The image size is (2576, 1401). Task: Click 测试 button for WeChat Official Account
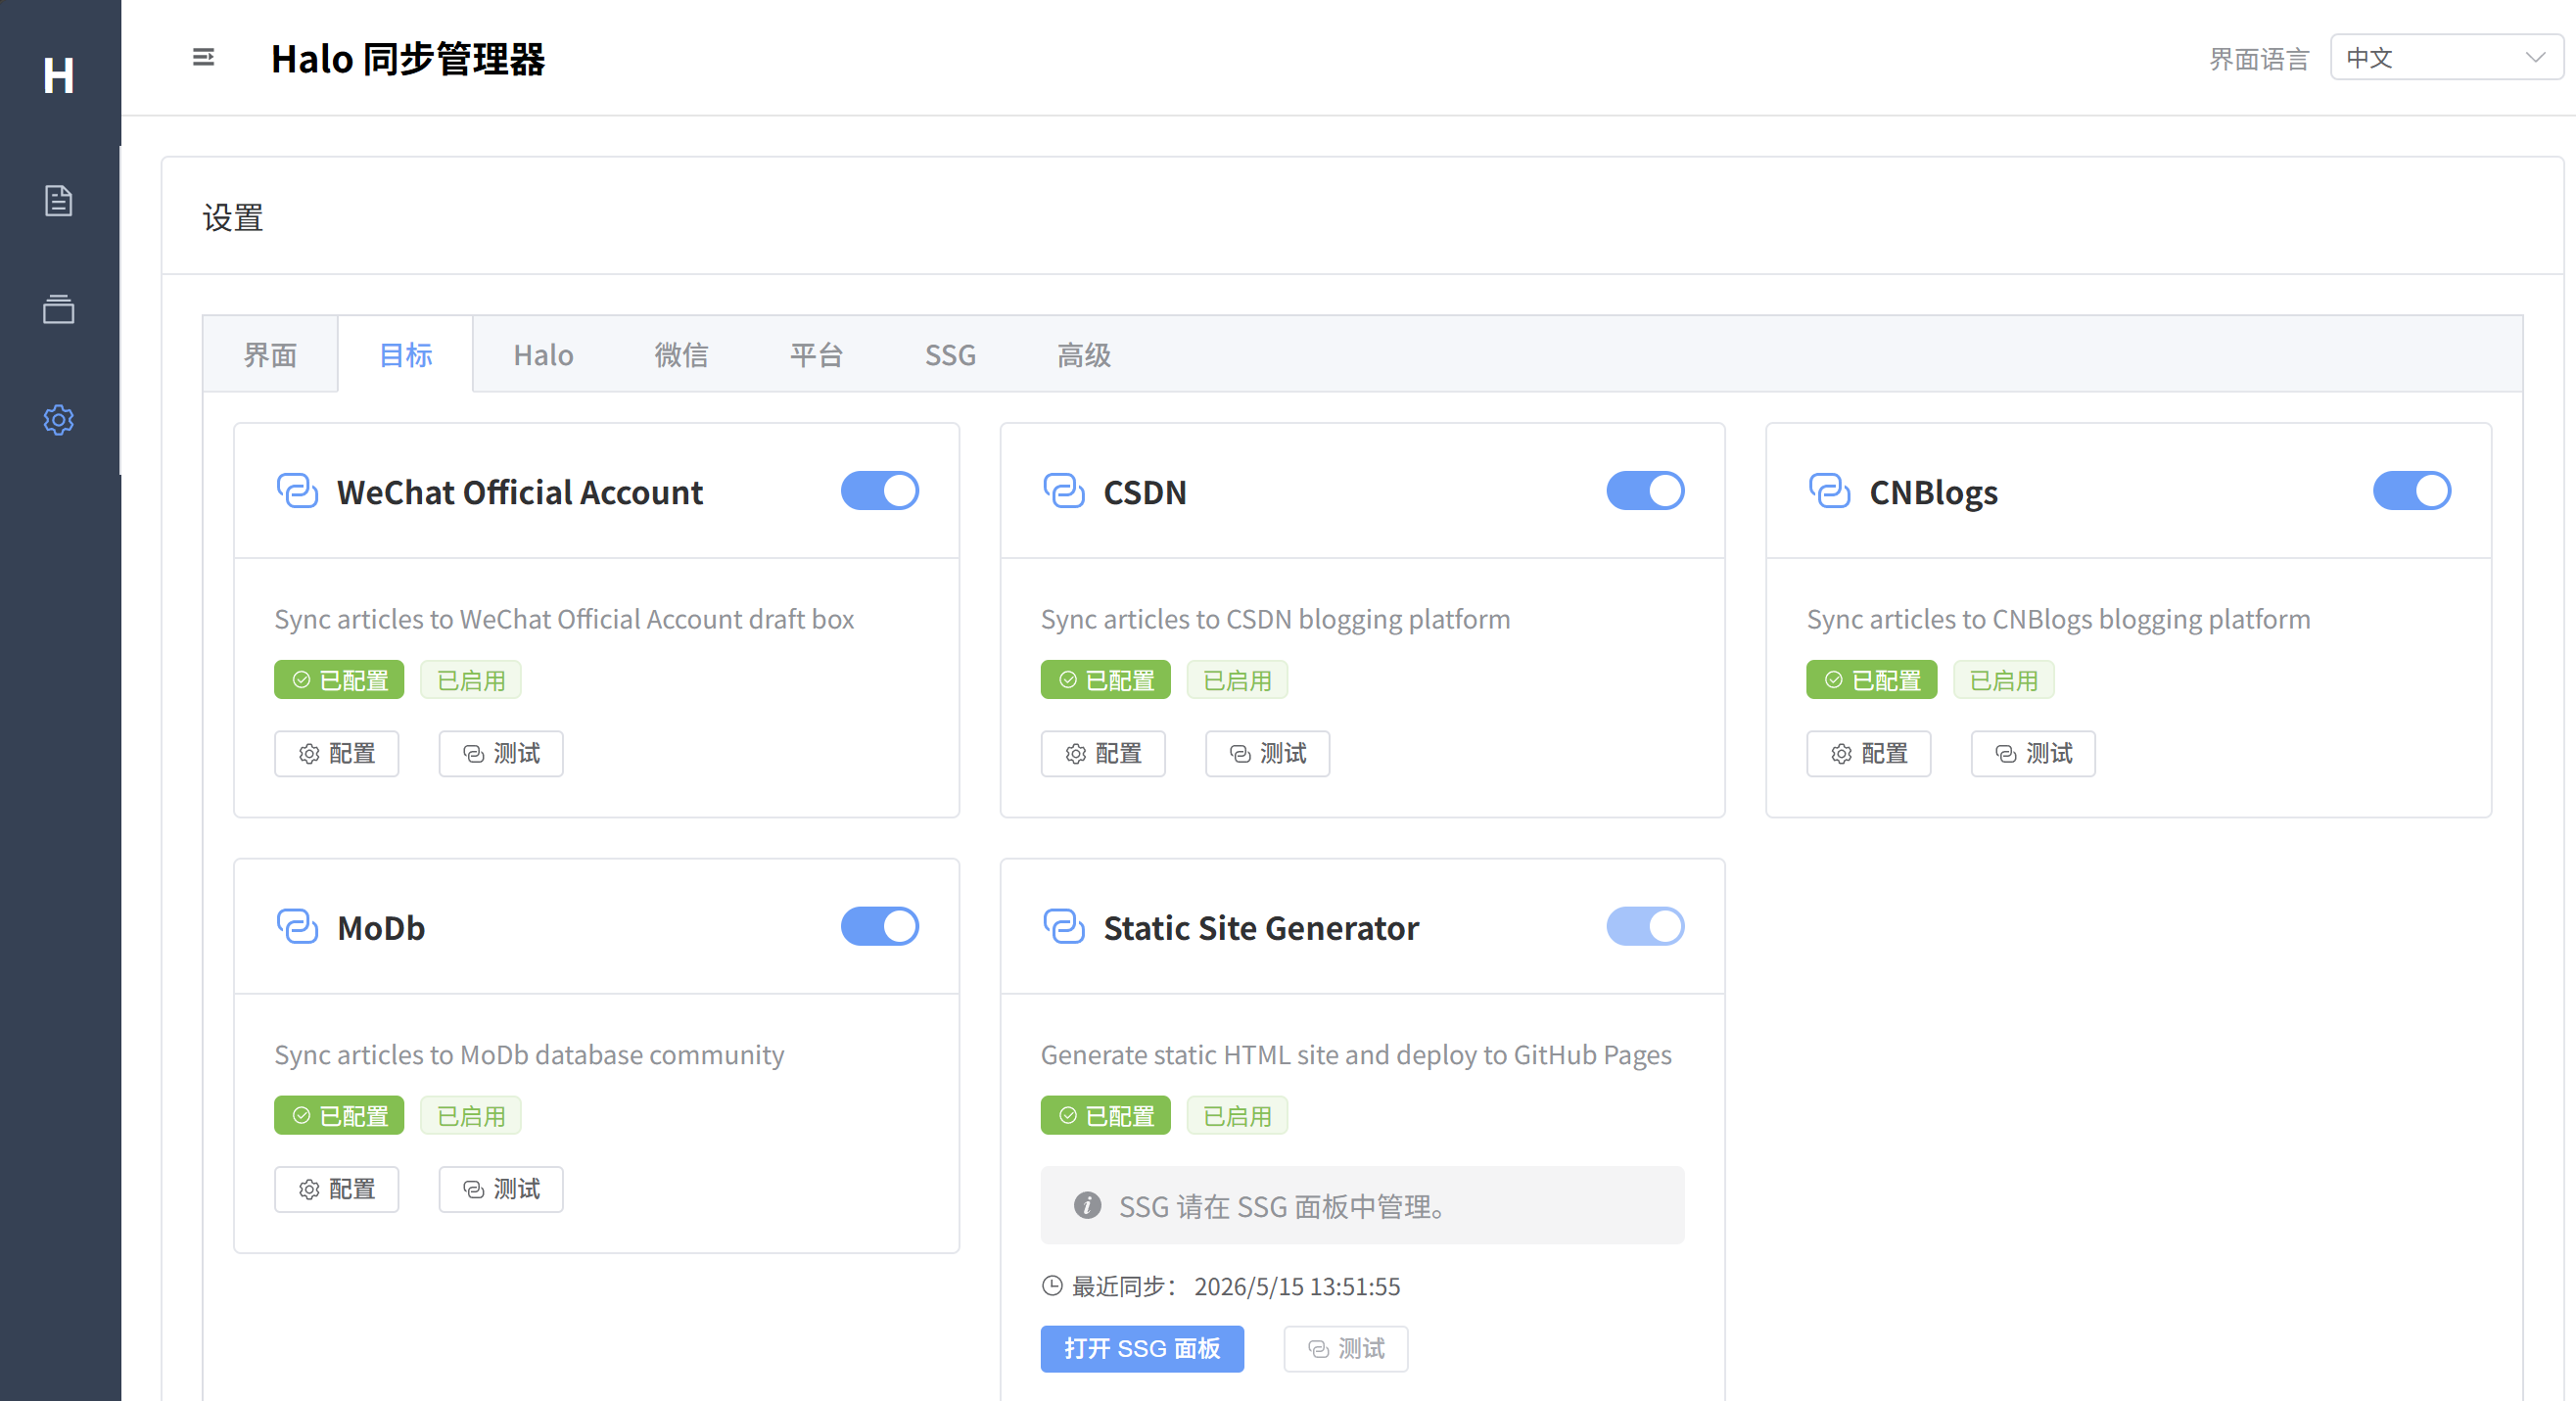(x=501, y=754)
